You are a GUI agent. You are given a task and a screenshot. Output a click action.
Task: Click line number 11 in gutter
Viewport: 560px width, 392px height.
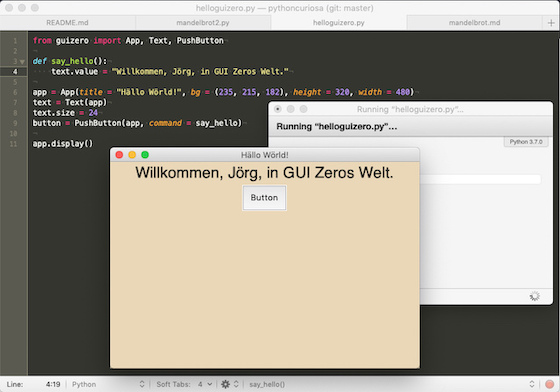pos(14,144)
